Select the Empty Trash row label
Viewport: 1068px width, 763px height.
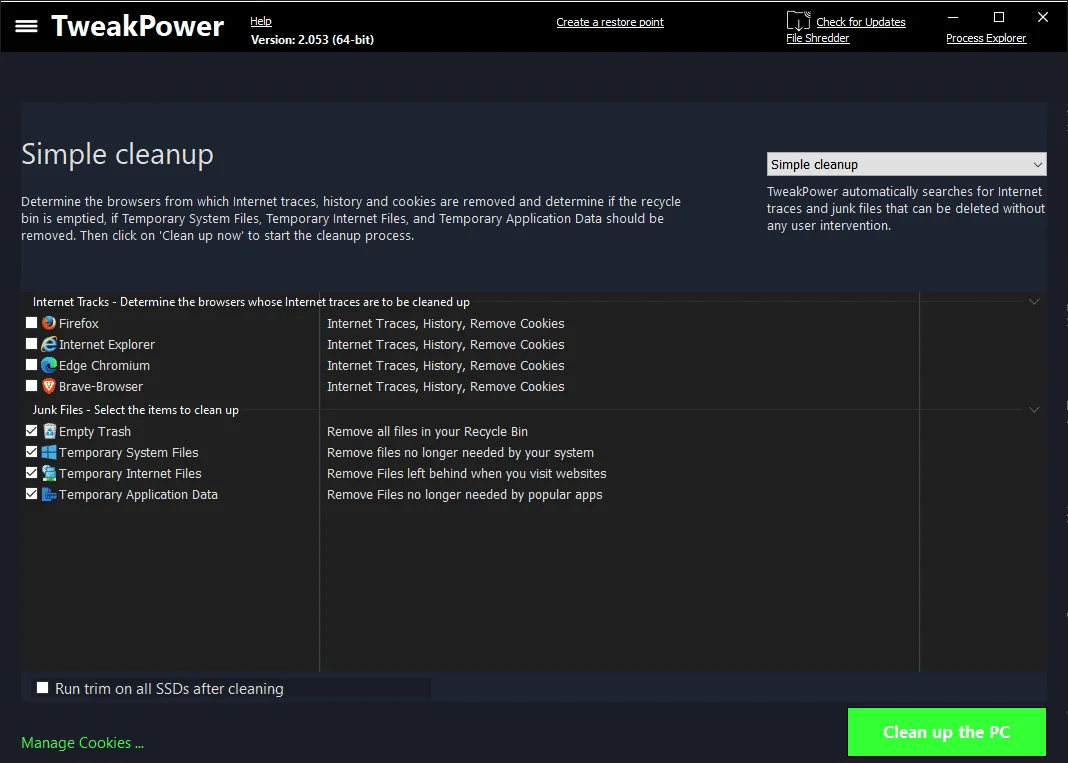click(95, 432)
